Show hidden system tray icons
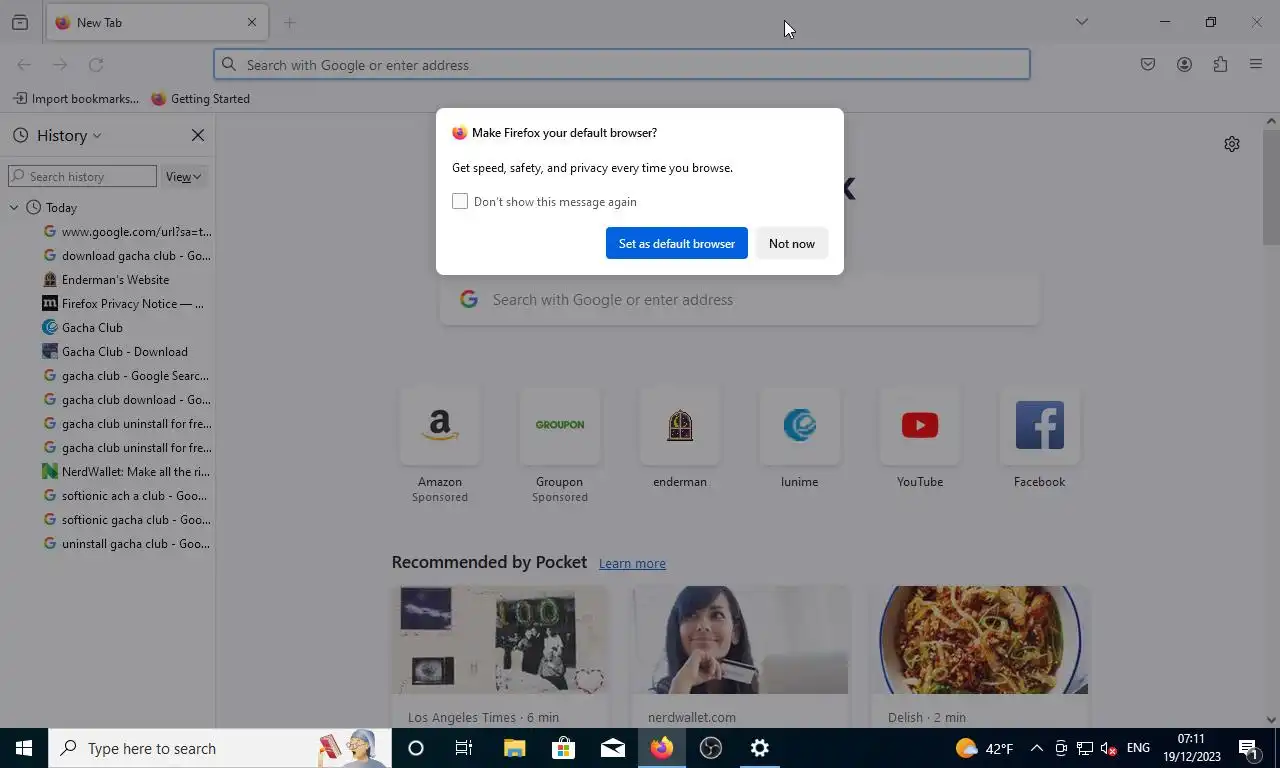Viewport: 1280px width, 768px height. tap(1036, 748)
